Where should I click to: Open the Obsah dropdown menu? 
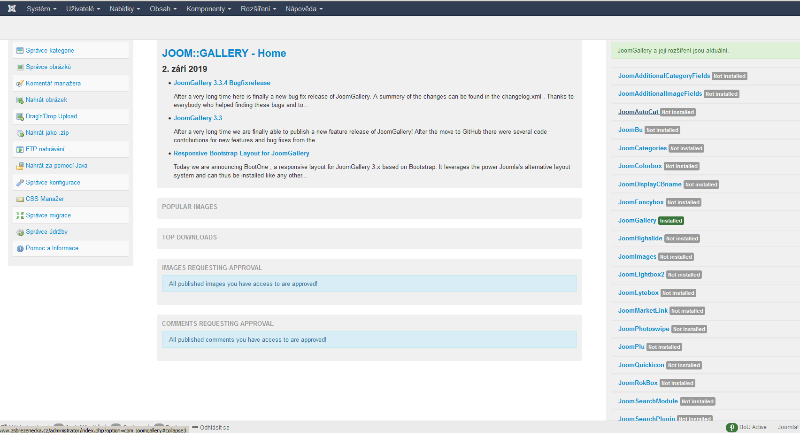click(x=163, y=9)
